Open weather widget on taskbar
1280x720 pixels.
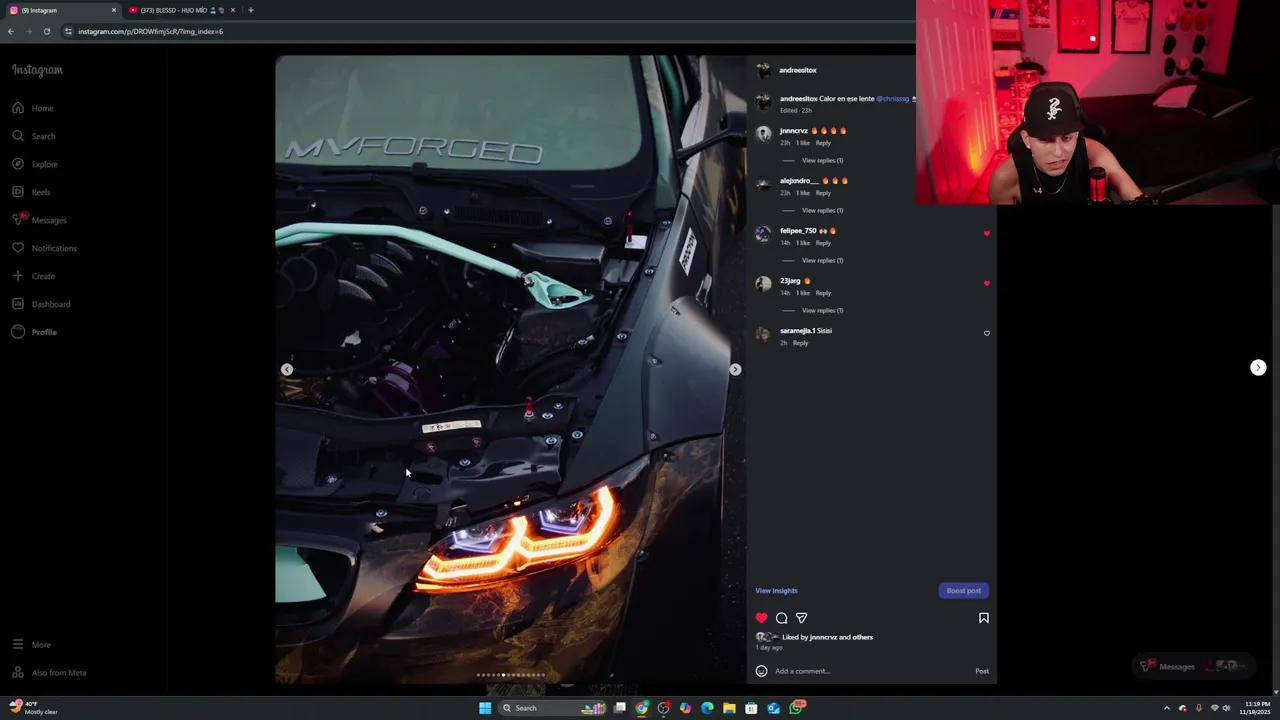coord(32,708)
